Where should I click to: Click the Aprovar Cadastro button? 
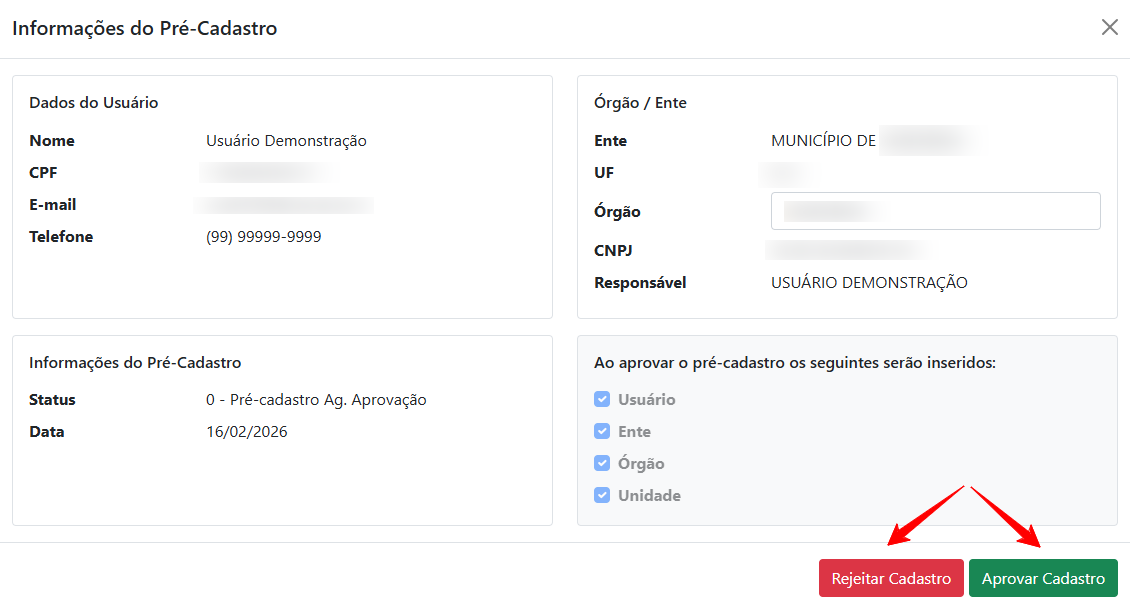pos(1043,578)
